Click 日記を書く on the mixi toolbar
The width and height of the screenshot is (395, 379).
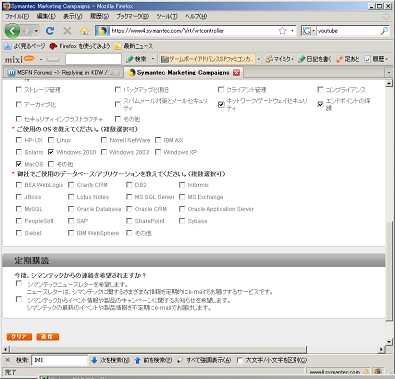point(315,59)
